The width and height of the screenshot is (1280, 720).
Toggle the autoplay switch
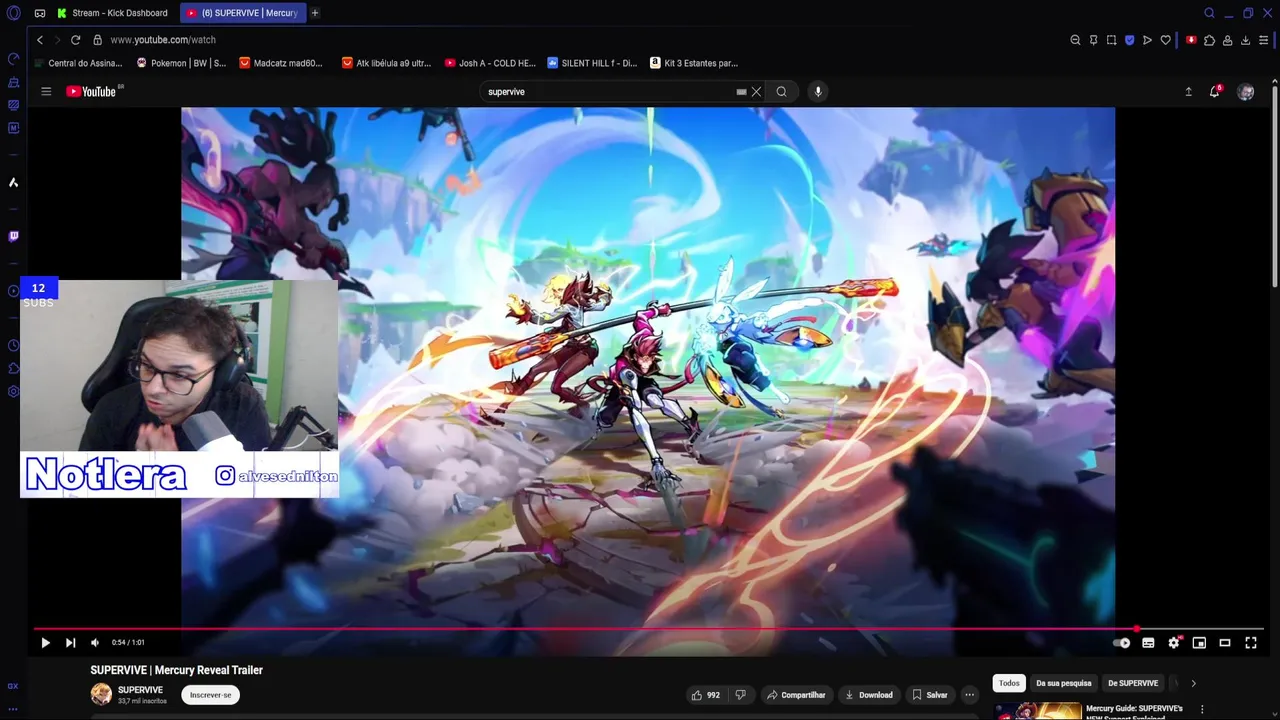[x=1122, y=643]
